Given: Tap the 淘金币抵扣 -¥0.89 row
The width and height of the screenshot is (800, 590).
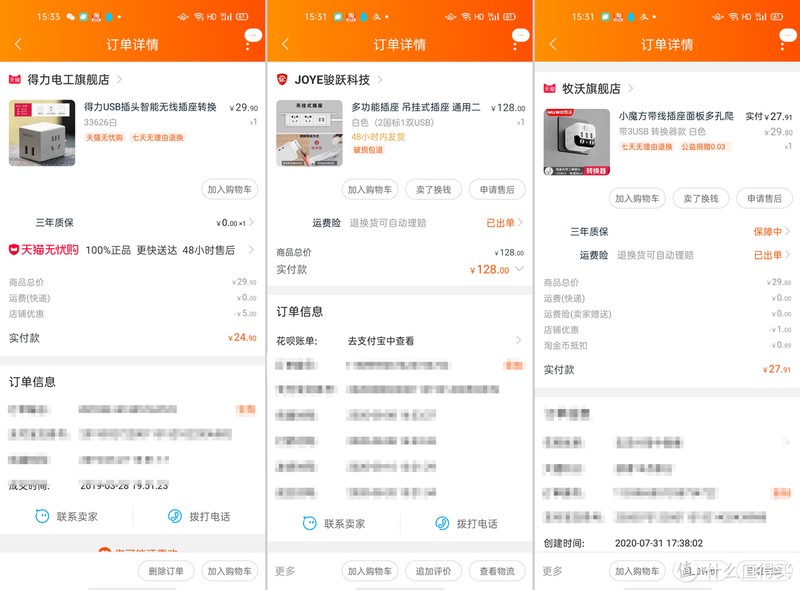Looking at the screenshot, I should tap(667, 346).
